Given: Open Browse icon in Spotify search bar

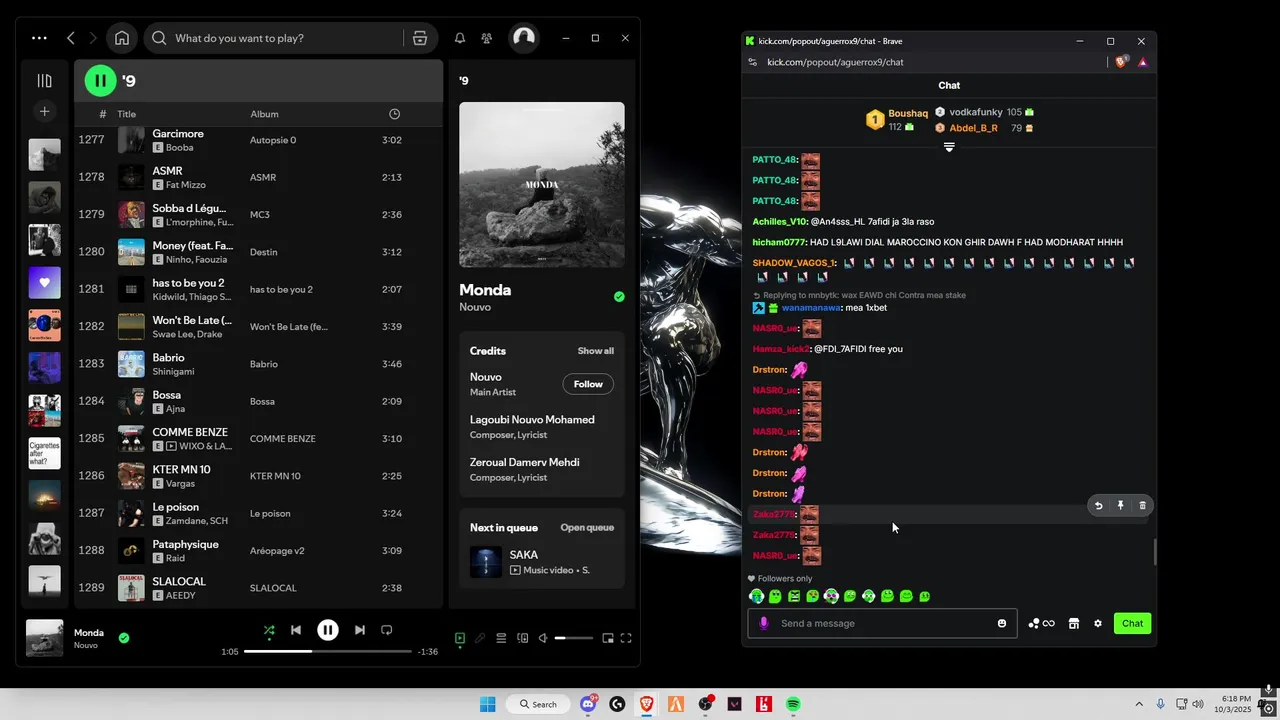Looking at the screenshot, I should [420, 38].
